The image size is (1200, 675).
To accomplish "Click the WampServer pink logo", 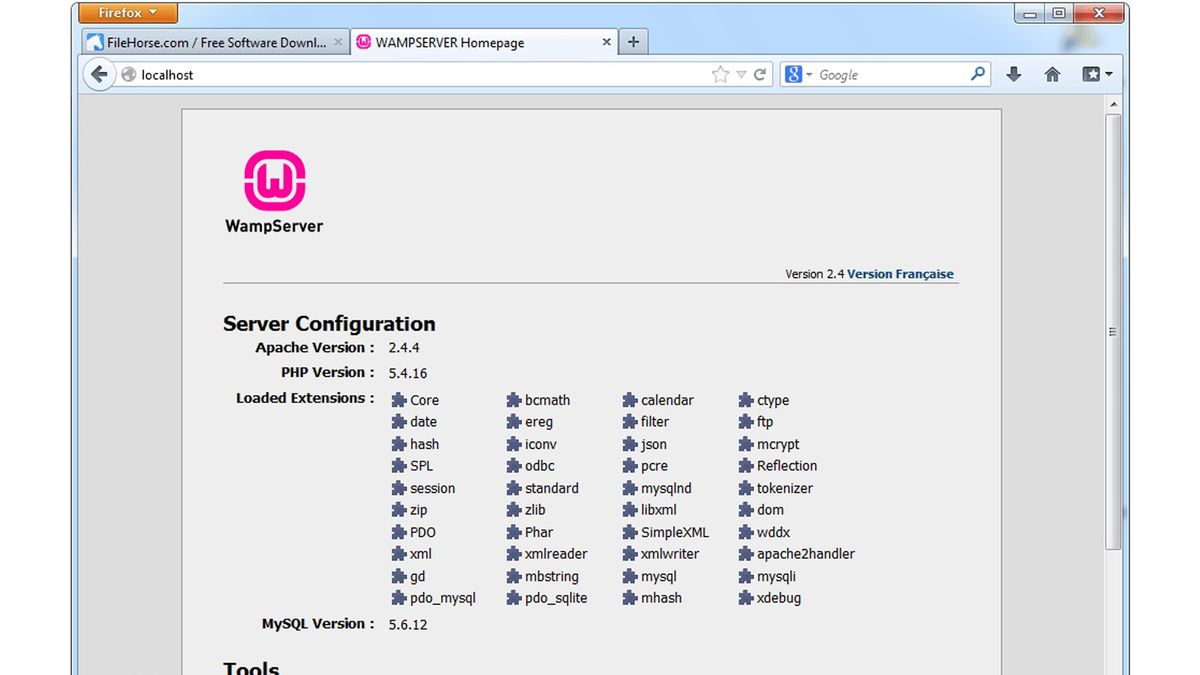I will pos(273,182).
